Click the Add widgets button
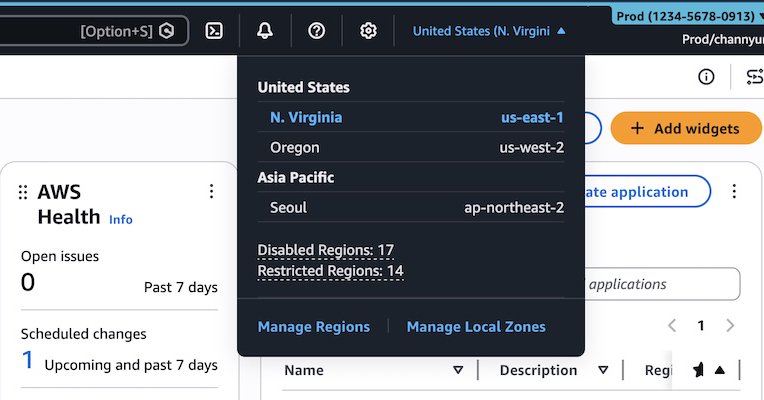Image resolution: width=764 pixels, height=400 pixels. (685, 128)
